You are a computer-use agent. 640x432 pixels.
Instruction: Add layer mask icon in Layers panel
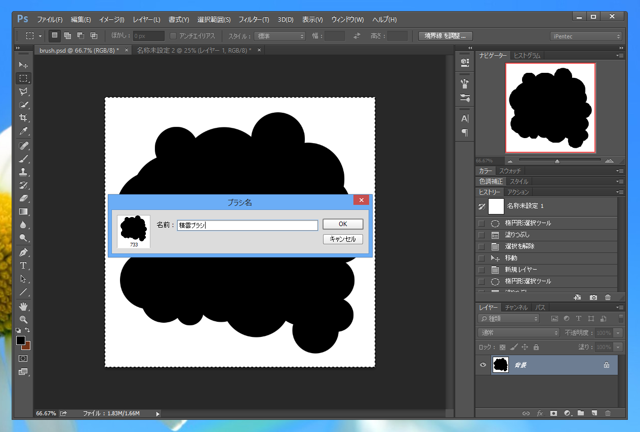(x=553, y=413)
